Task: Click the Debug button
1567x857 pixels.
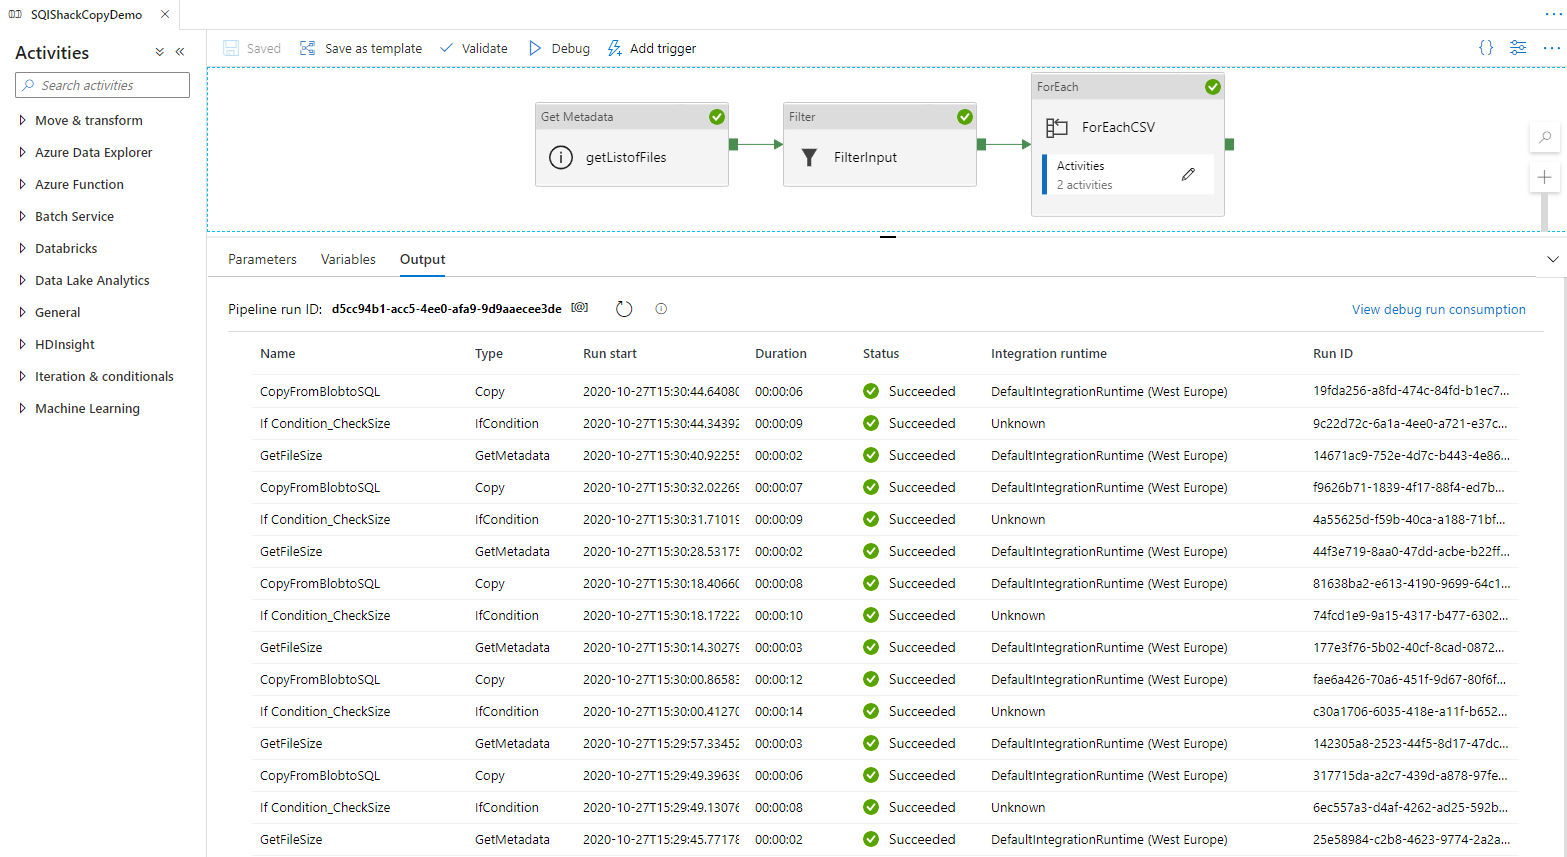Action: 559,48
